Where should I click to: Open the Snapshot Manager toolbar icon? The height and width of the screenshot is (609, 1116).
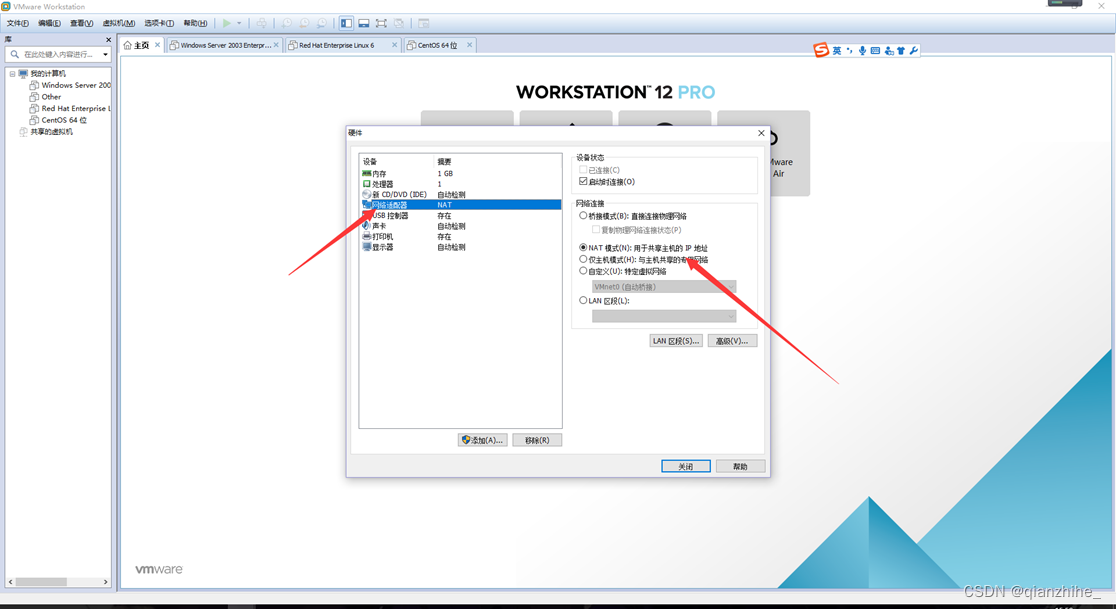(322, 23)
